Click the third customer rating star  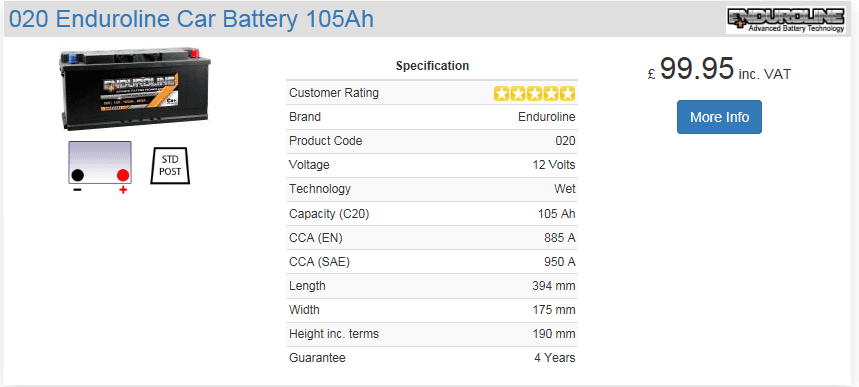click(x=535, y=94)
